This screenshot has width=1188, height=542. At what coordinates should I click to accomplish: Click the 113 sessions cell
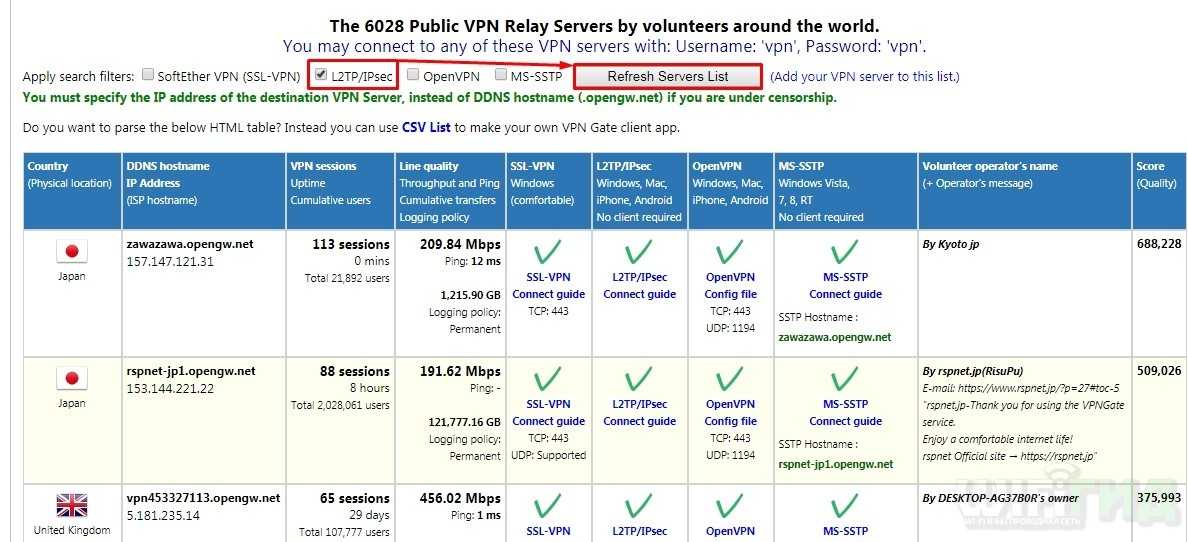351,244
